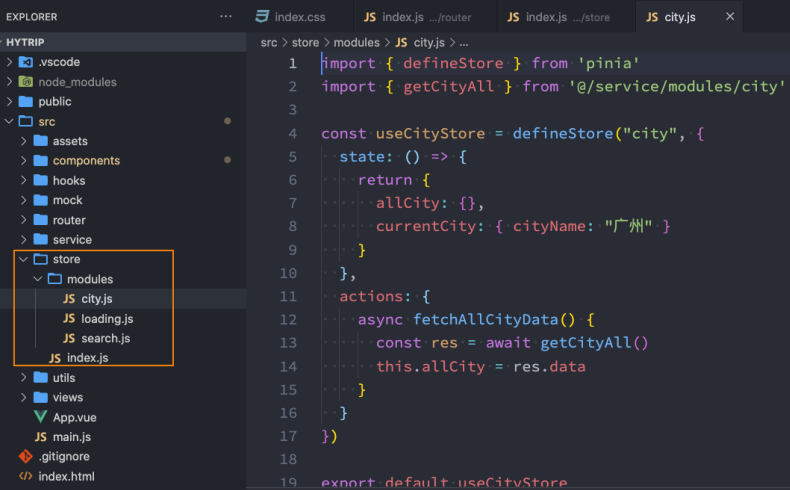Click the node_modules folder icon
This screenshot has width=790, height=490.
[26, 82]
